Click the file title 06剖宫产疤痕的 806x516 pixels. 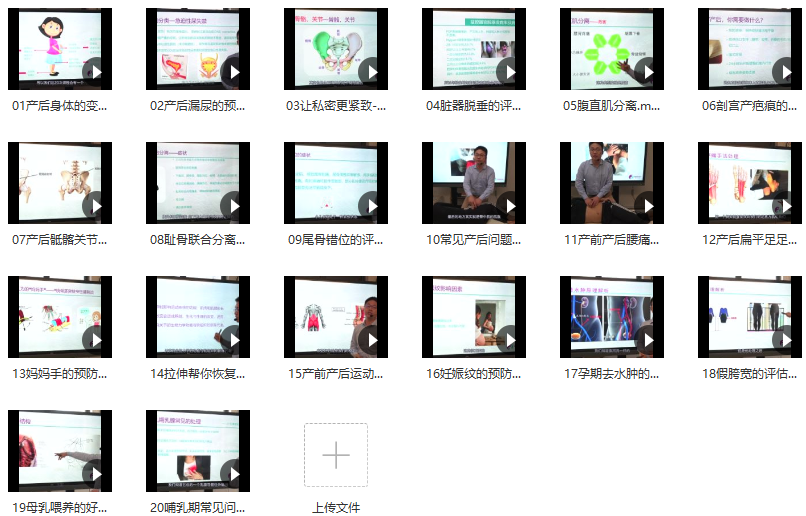pos(750,105)
